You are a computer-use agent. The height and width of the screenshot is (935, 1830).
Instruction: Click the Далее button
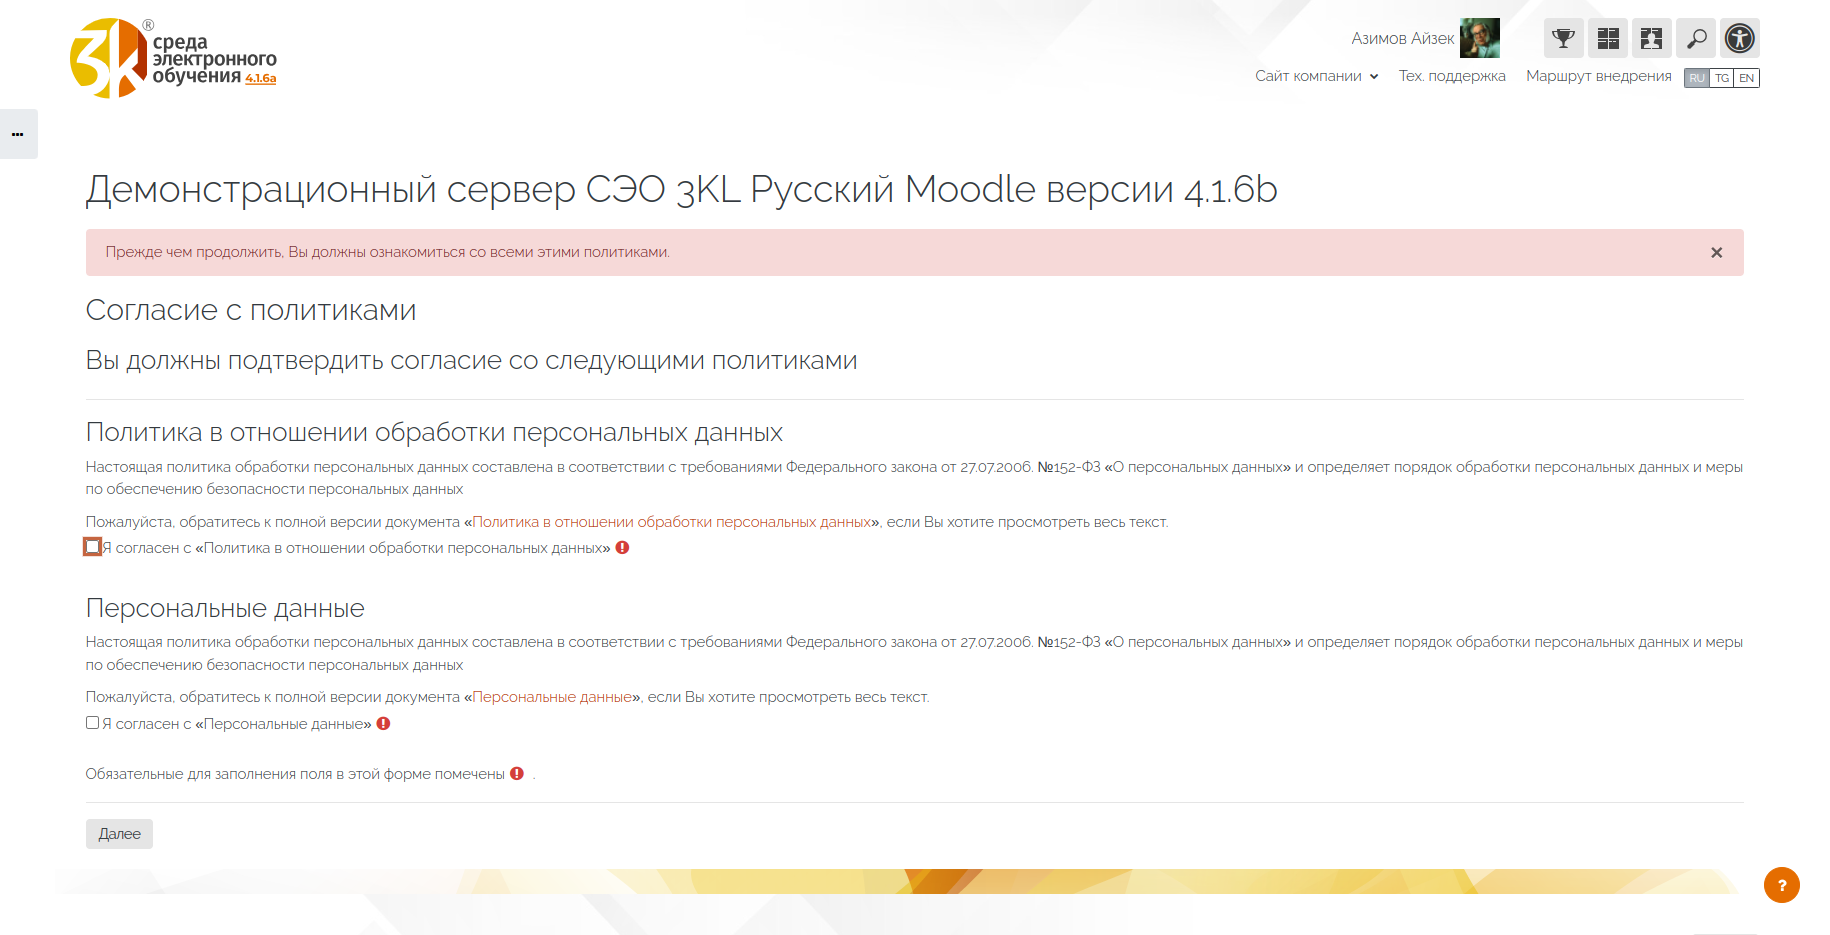119,834
